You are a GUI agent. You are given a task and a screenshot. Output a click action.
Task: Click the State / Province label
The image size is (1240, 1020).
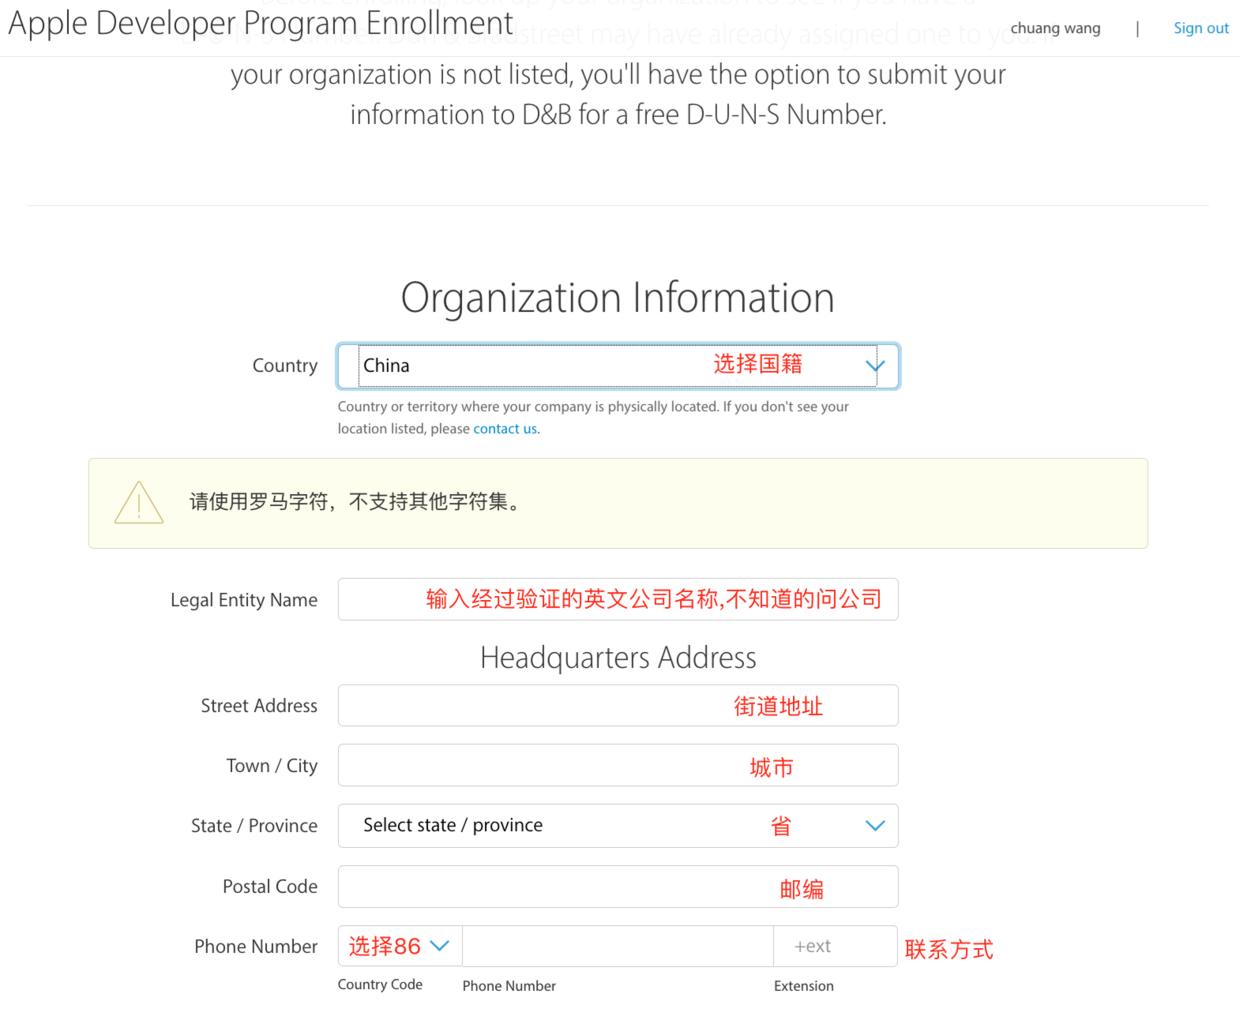coord(254,826)
